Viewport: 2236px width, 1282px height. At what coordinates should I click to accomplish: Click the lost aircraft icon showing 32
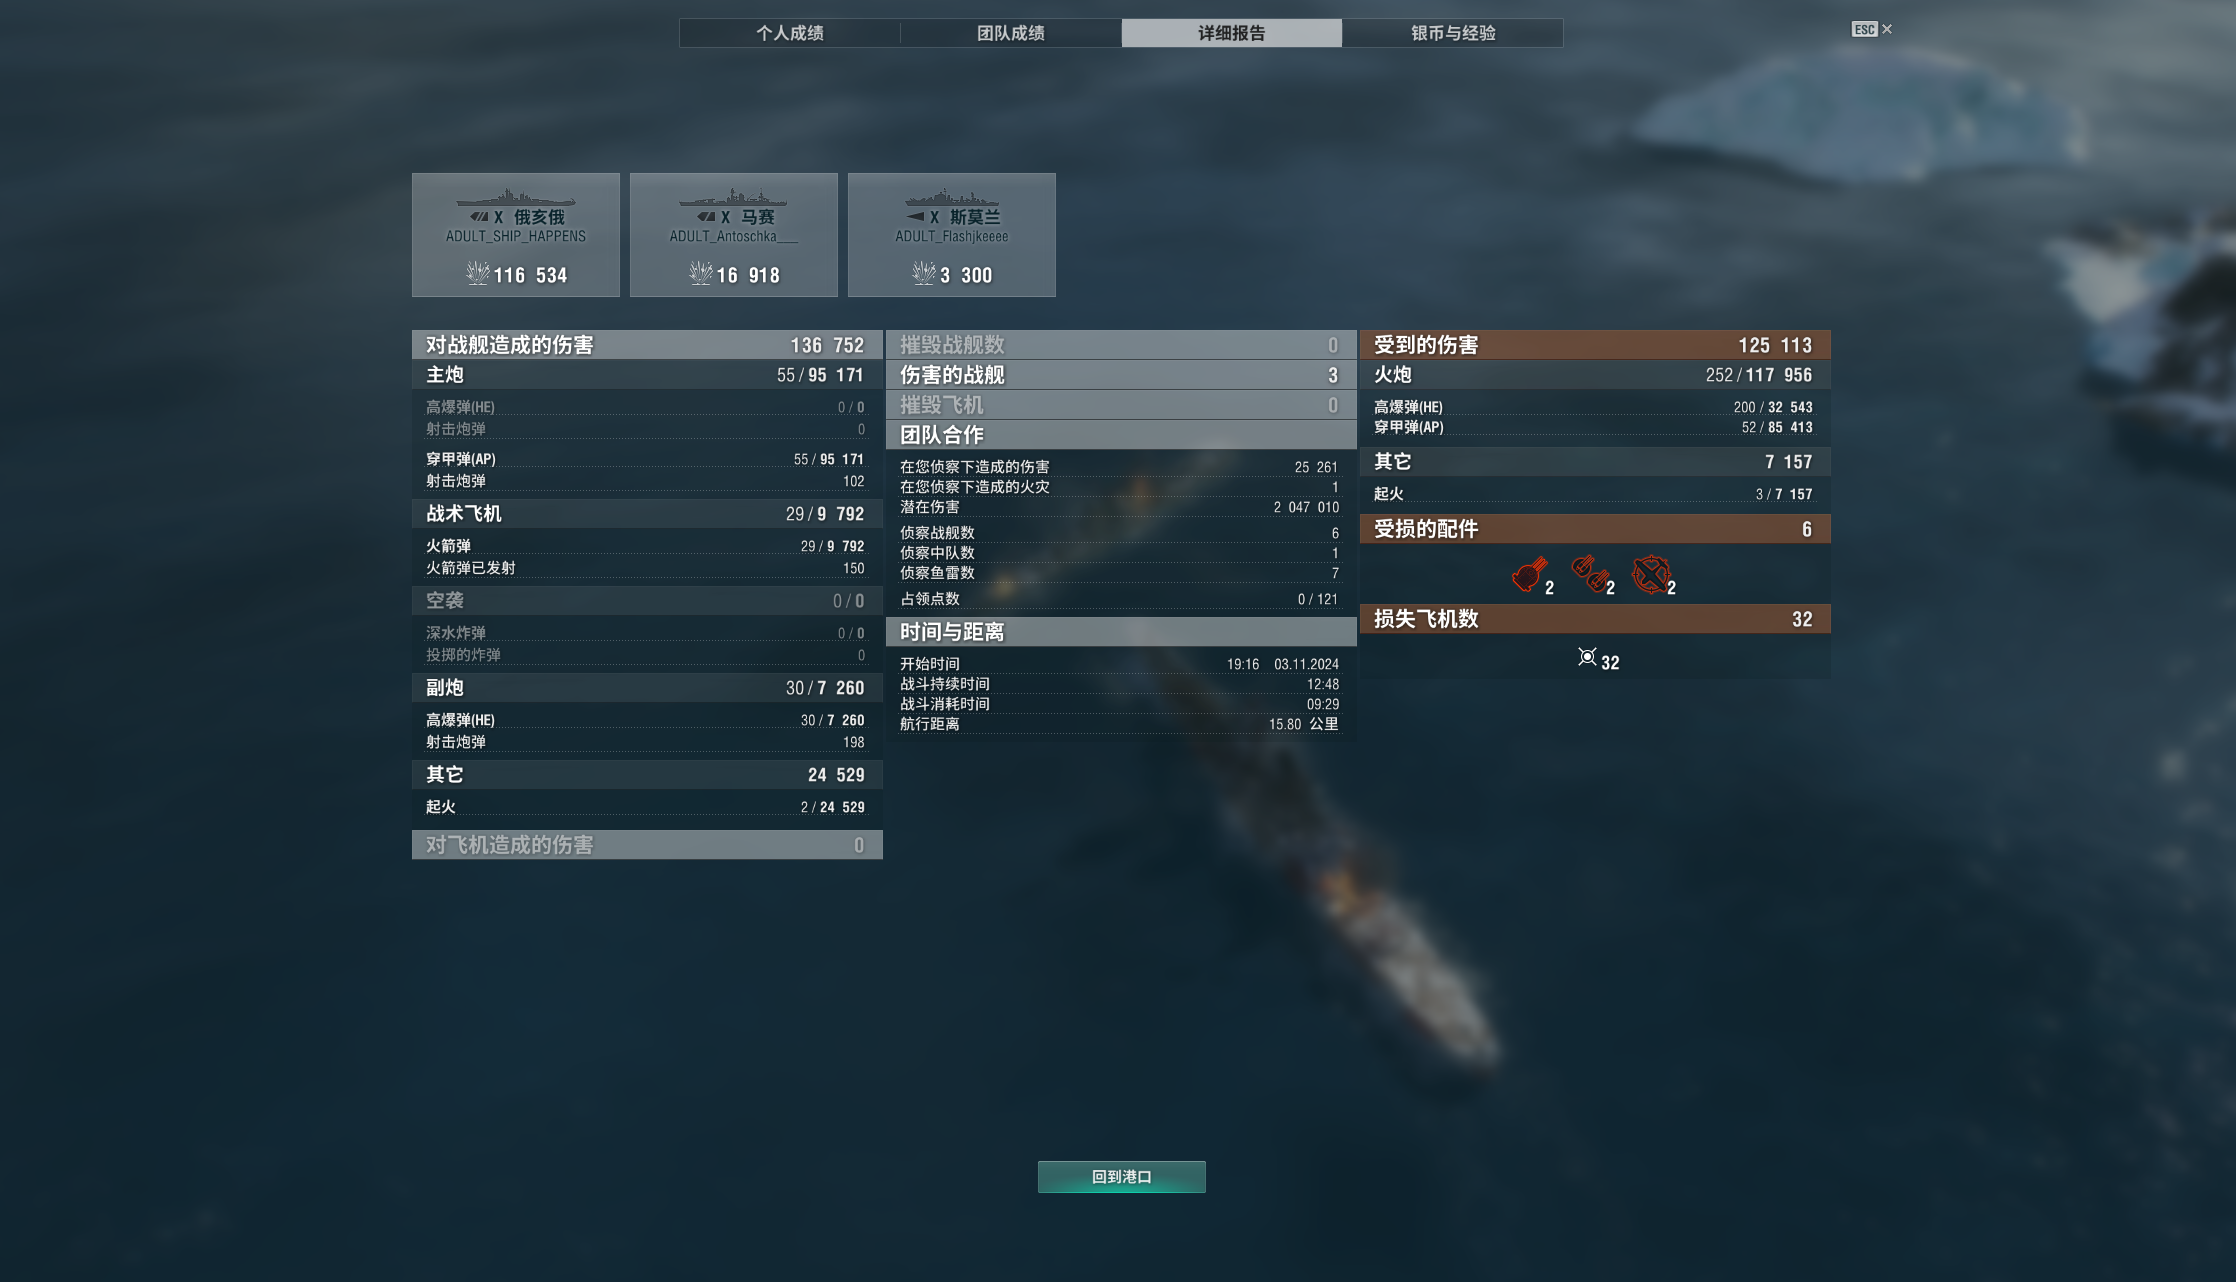[1587, 657]
